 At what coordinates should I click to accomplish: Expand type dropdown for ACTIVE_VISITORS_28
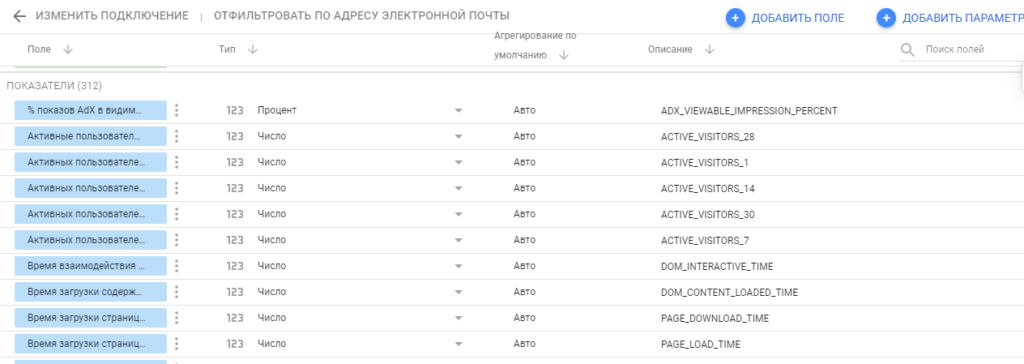coord(458,137)
